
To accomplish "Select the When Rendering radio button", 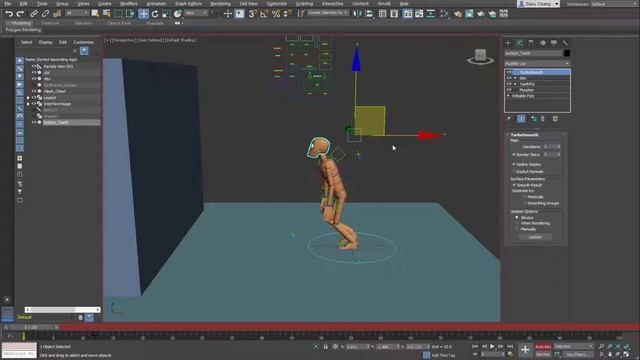I will click(517, 223).
